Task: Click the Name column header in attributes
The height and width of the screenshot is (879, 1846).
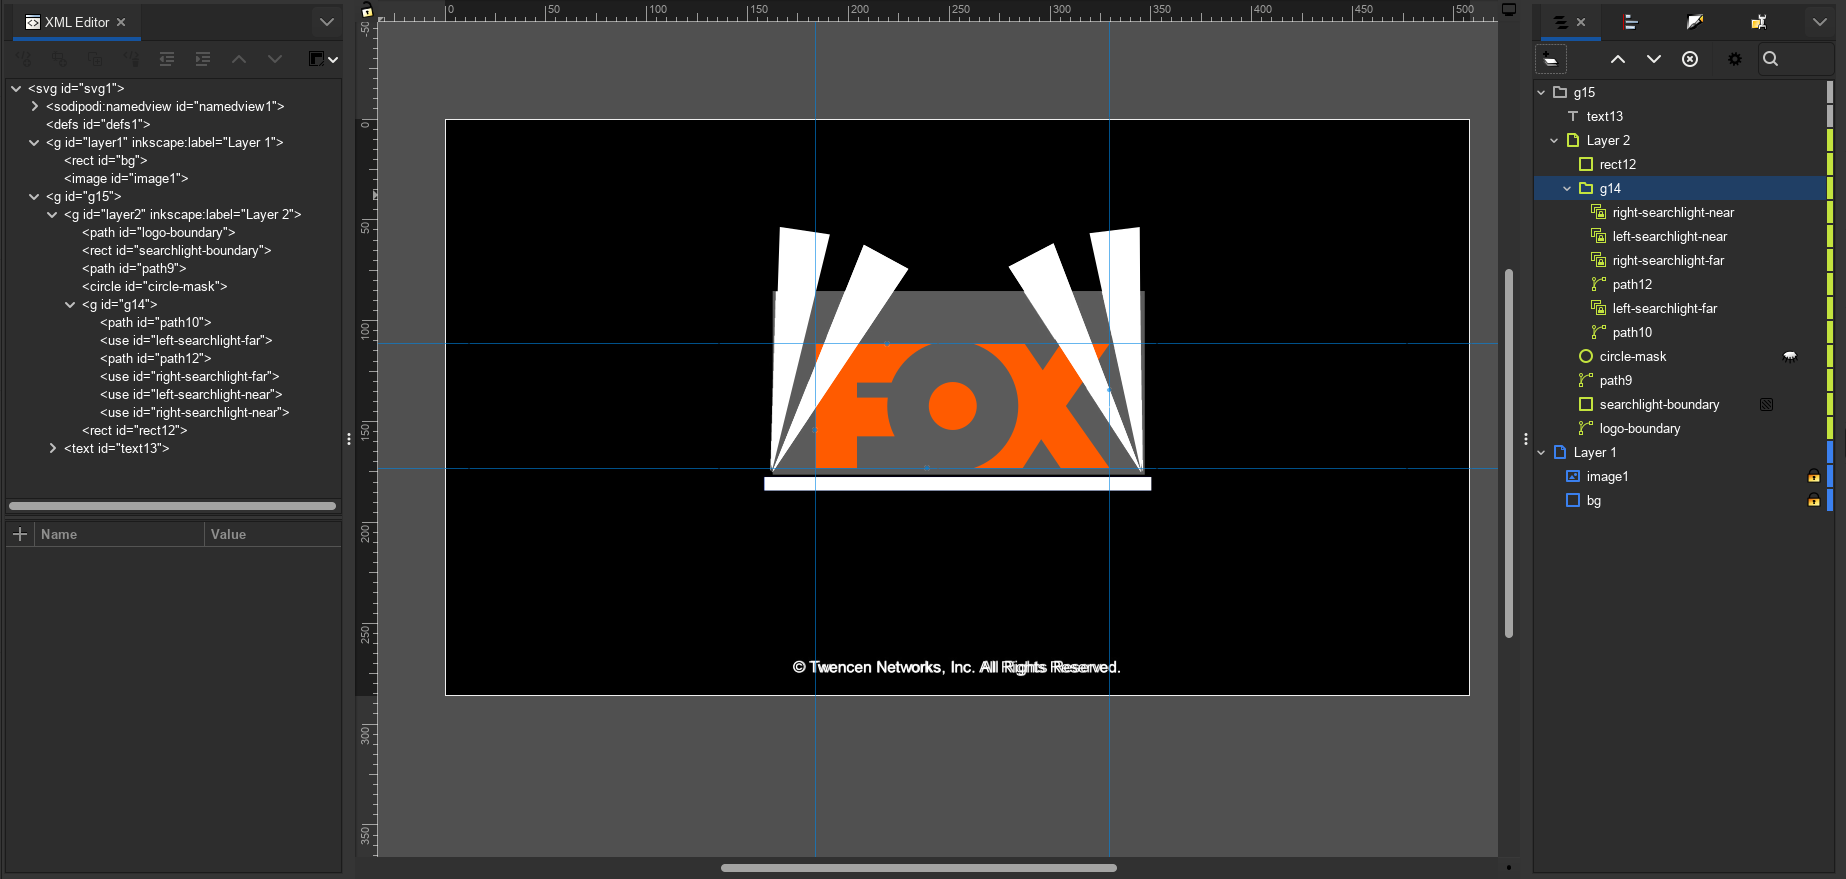Action: pyautogui.click(x=120, y=534)
